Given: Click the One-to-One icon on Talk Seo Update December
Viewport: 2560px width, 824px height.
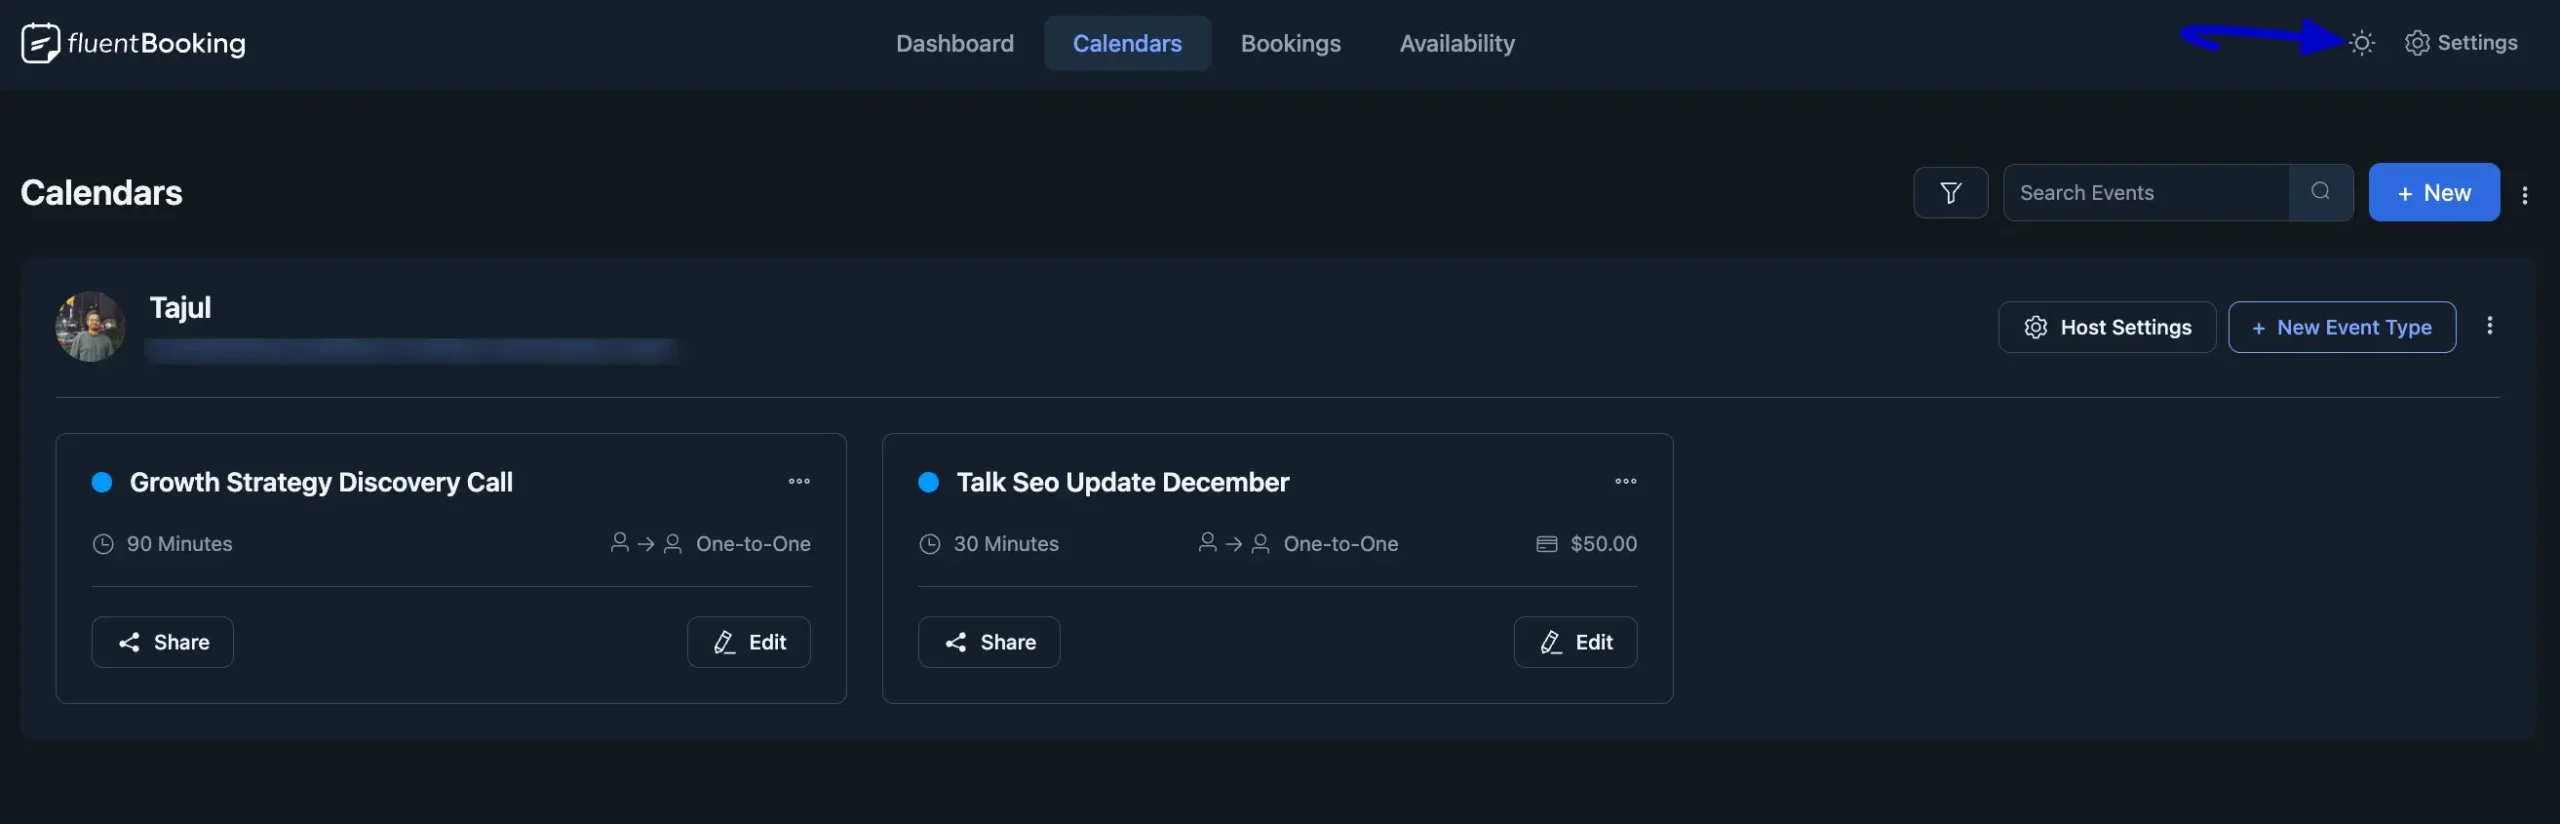Looking at the screenshot, I should pos(1233,544).
